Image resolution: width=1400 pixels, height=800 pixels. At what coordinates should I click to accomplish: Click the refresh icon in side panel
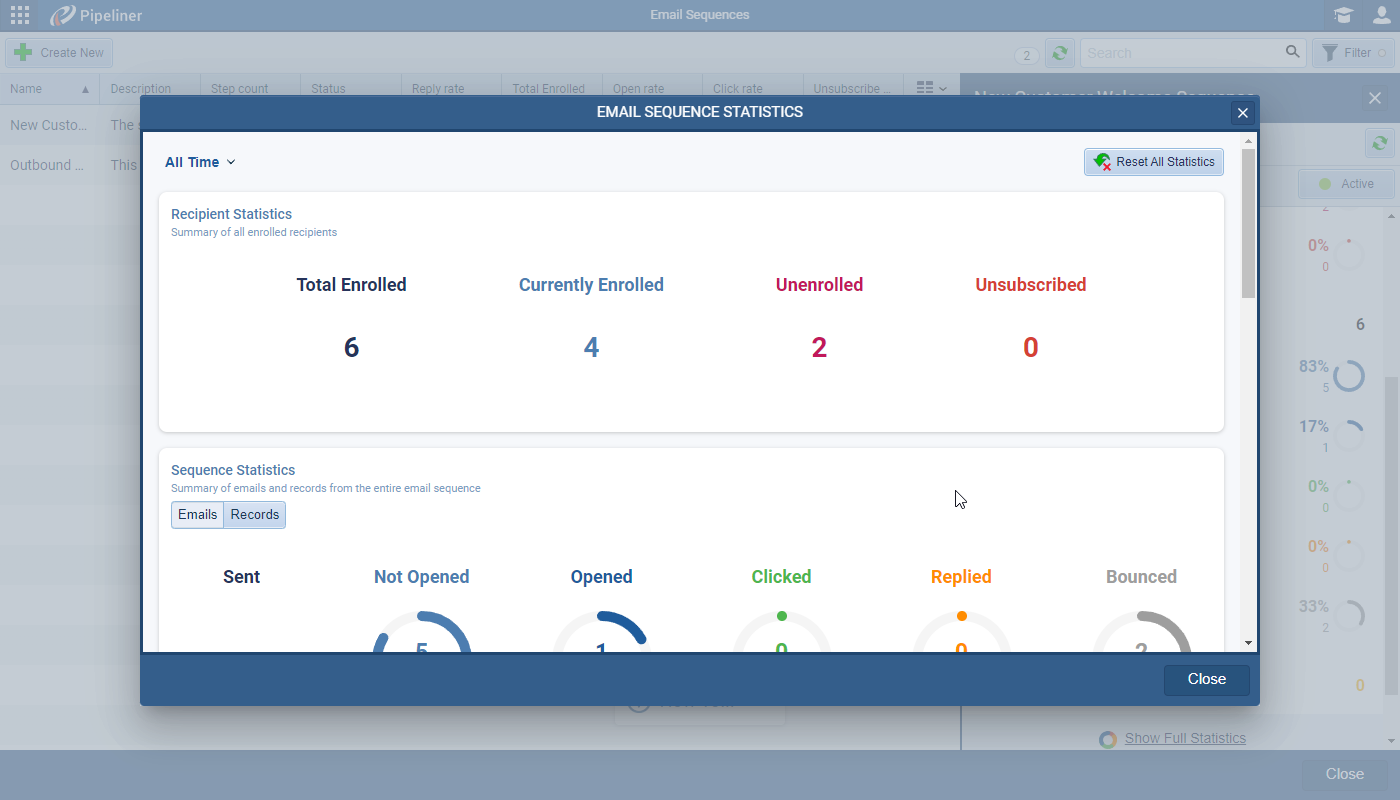pos(1380,143)
